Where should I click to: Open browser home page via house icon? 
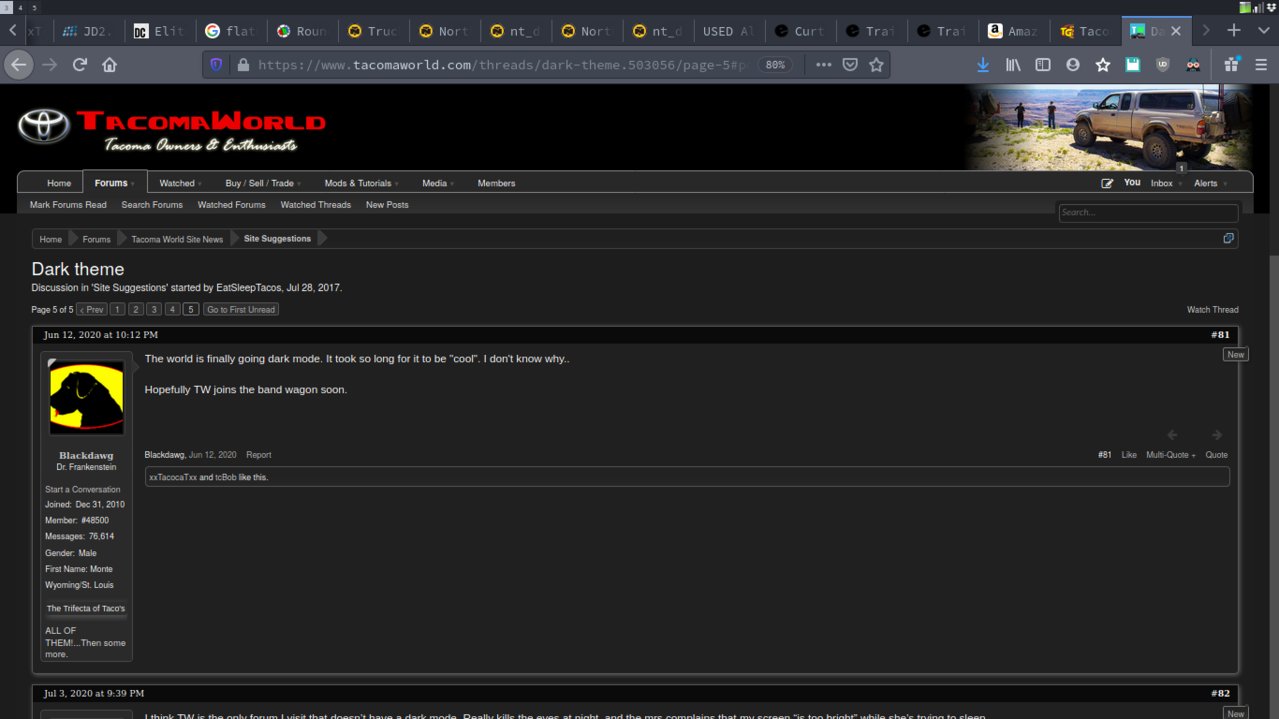(110, 65)
